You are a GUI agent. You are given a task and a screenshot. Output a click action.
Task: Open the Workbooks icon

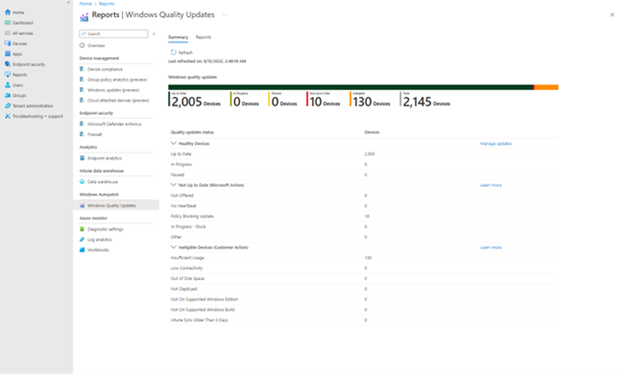click(x=82, y=250)
